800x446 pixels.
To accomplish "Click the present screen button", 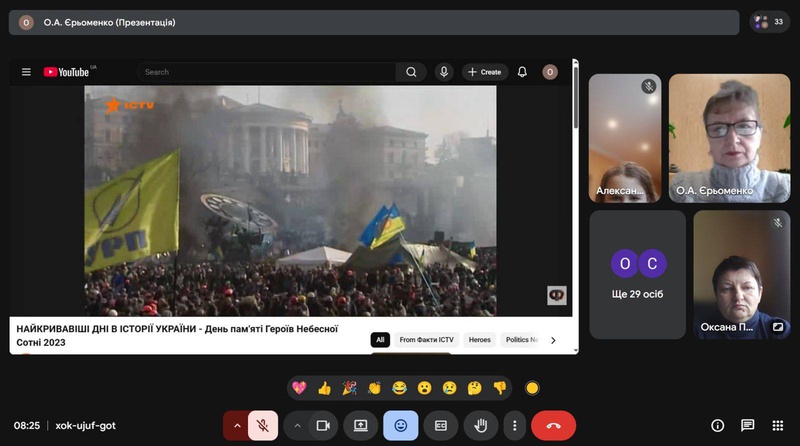I will (360, 425).
